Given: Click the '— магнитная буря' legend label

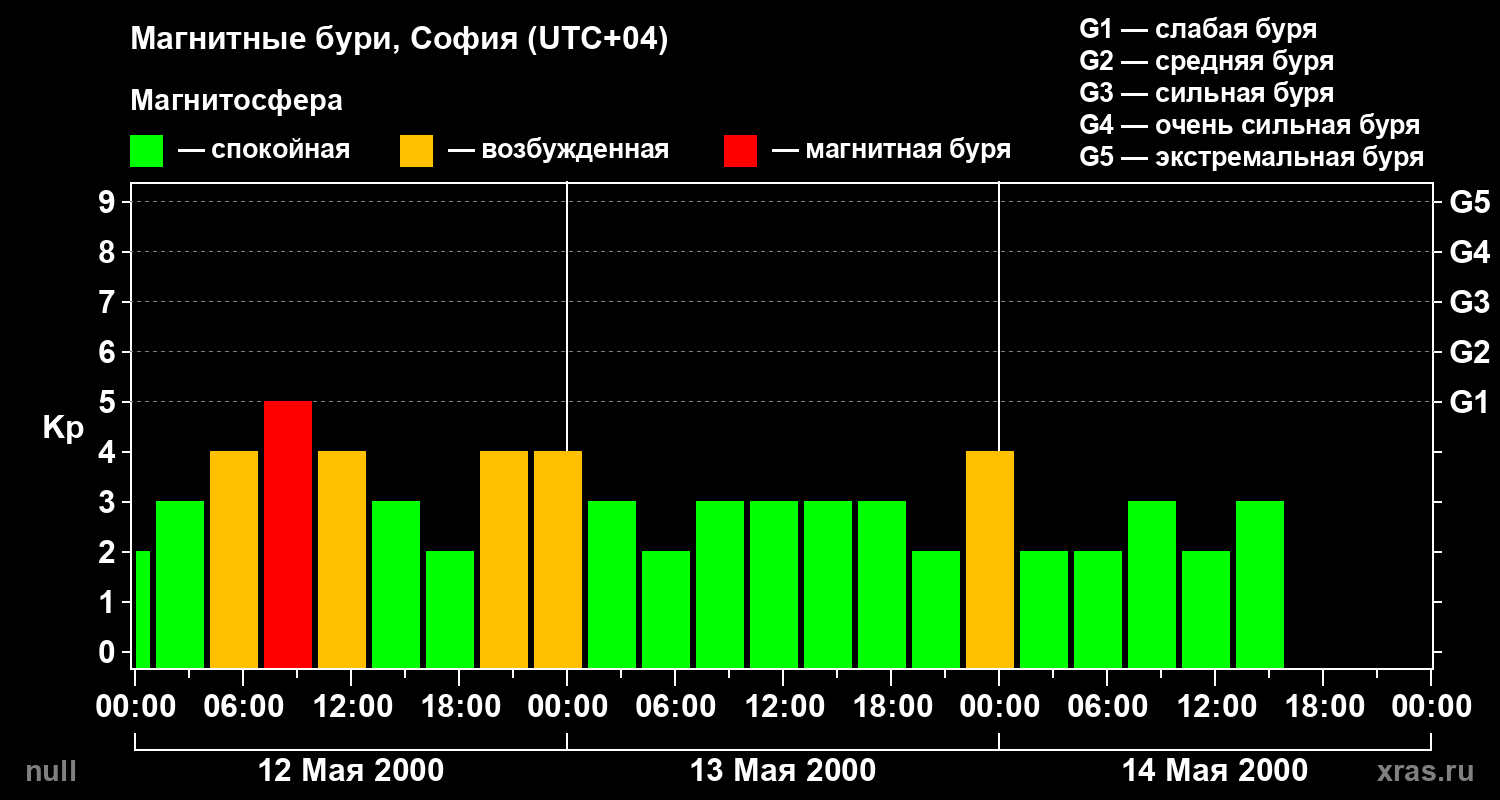Looking at the screenshot, I should [x=891, y=151].
